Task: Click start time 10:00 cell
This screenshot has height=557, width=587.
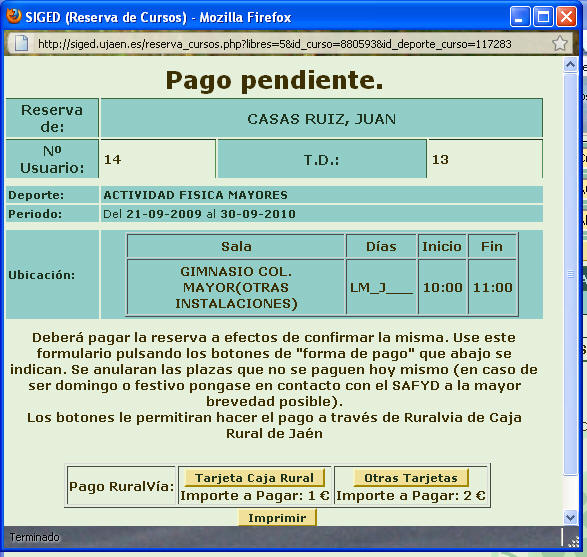Action: click(x=442, y=287)
